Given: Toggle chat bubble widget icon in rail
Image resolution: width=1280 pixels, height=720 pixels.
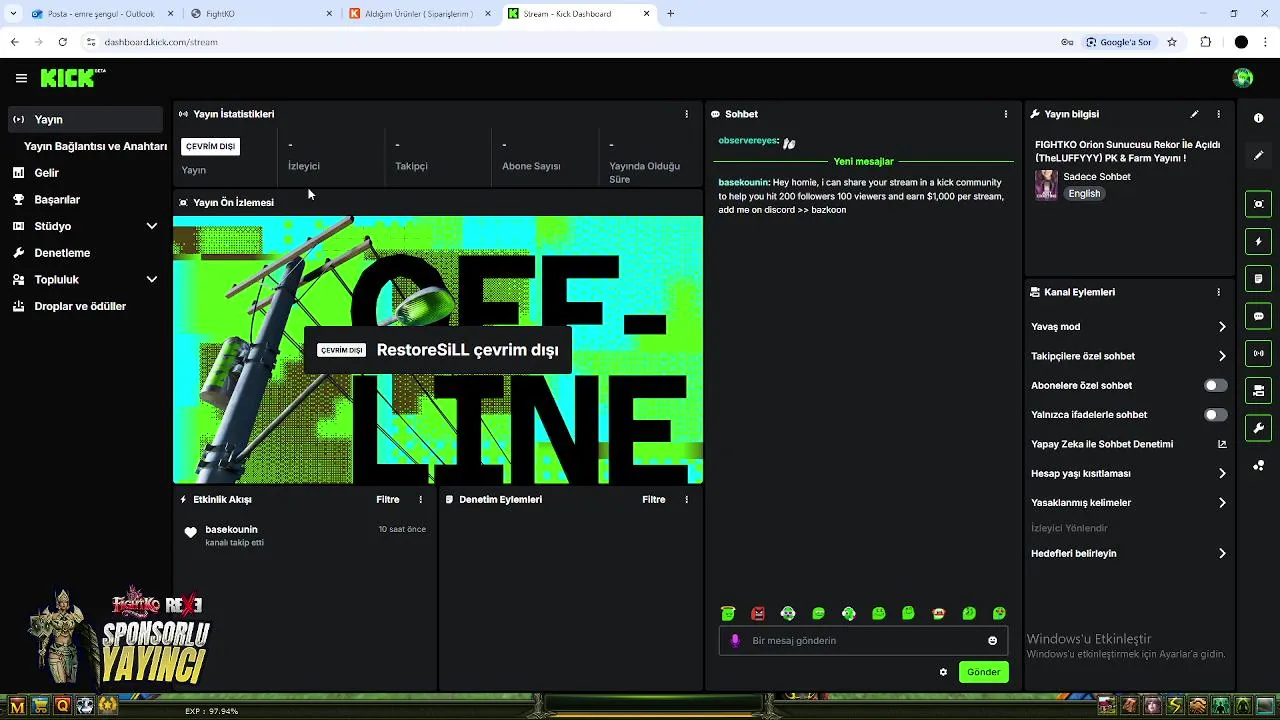Looking at the screenshot, I should (1259, 316).
